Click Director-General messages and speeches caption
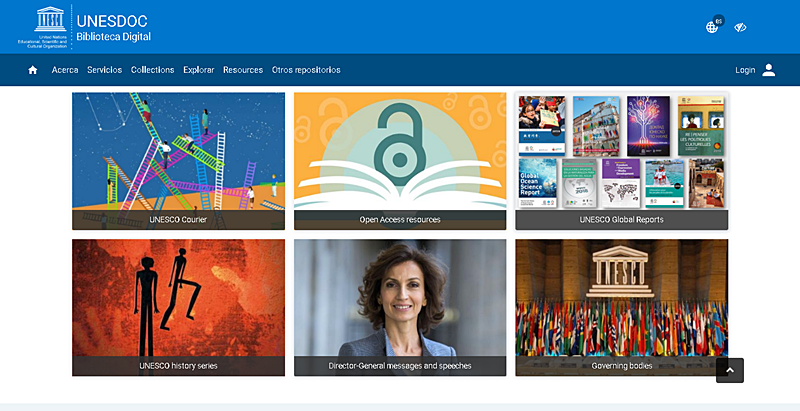The height and width of the screenshot is (411, 800). 400,366
